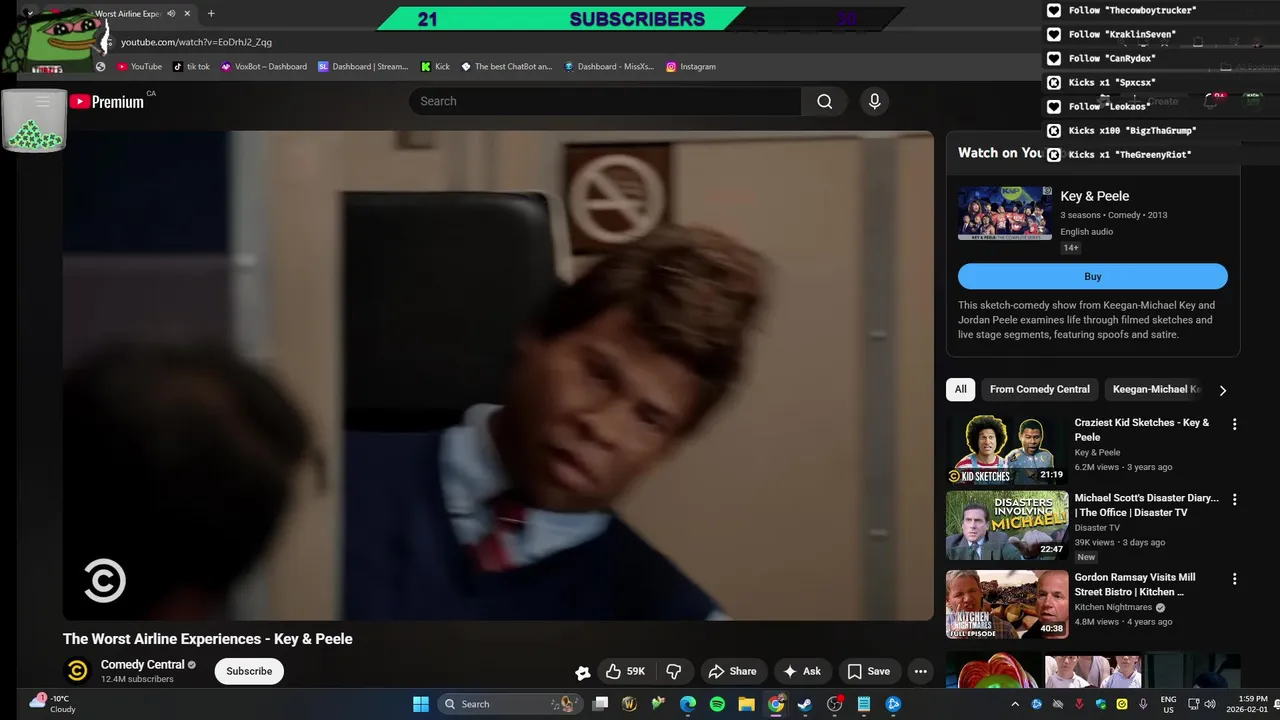
Task: Open the VoxBot – Dashboard bookmark
Action: [x=264, y=66]
